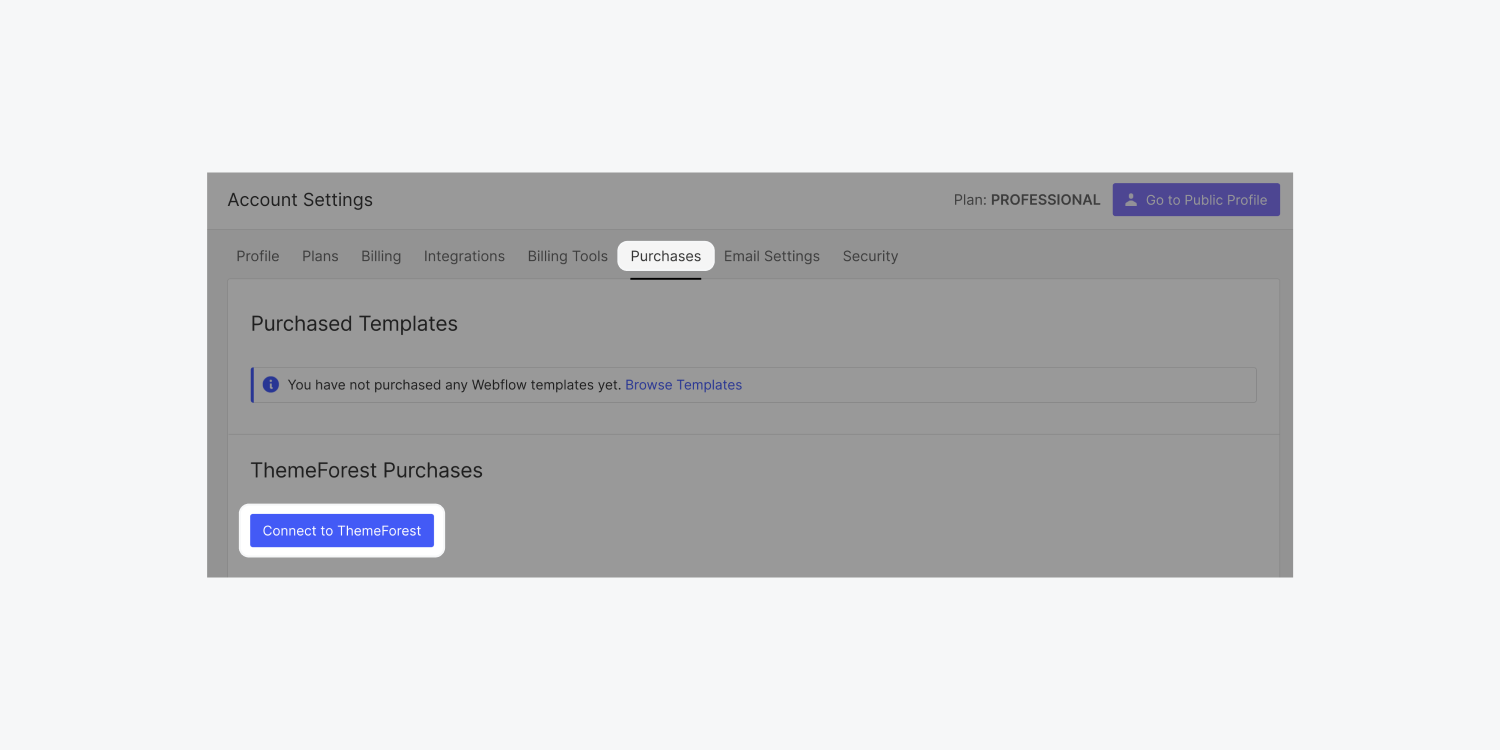Open the Billing Tools tab
The width and height of the screenshot is (1501, 751).
click(x=567, y=256)
